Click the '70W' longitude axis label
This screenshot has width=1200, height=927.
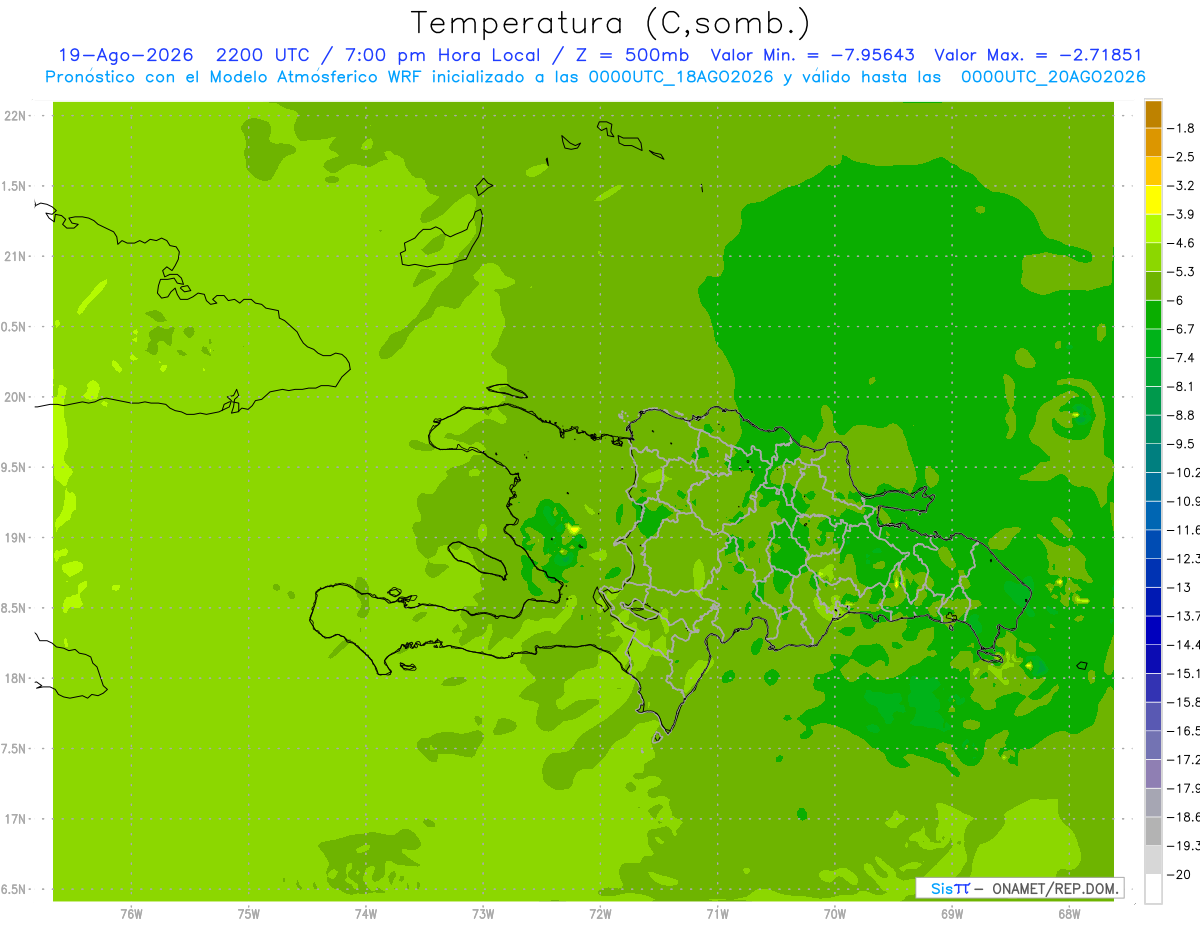(835, 913)
